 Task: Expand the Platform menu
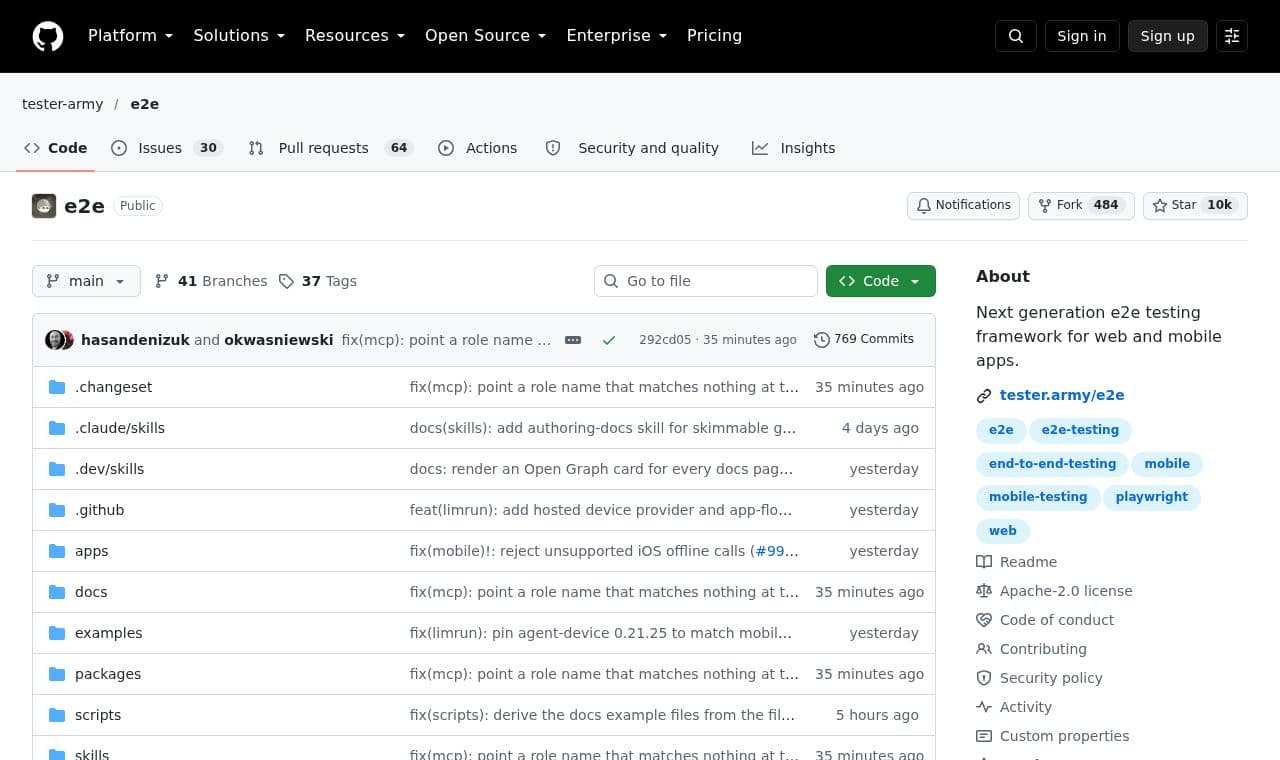pos(131,36)
